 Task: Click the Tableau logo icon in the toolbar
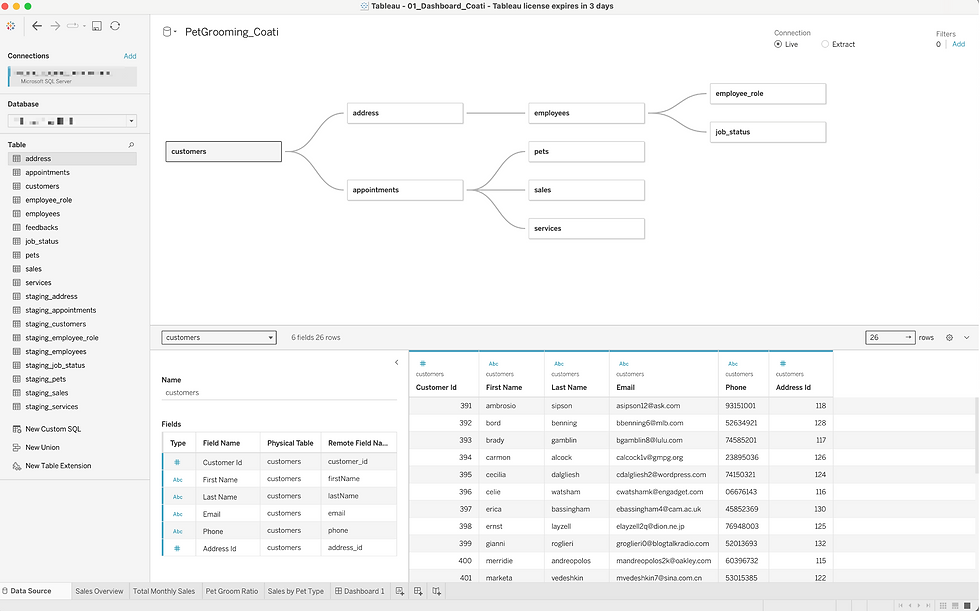(x=10, y=25)
